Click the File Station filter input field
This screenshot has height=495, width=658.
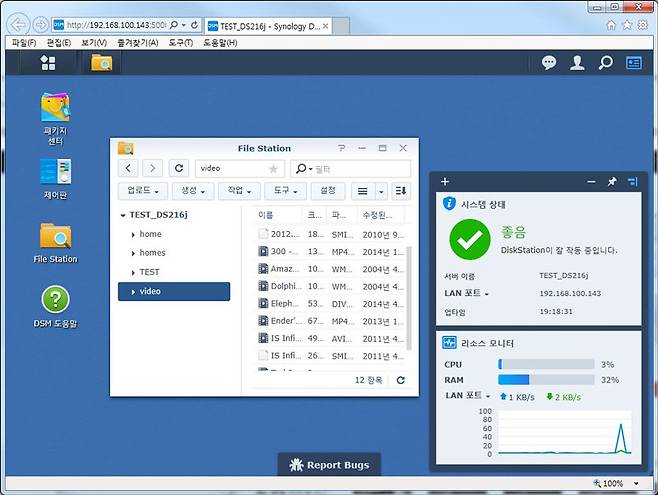[x=350, y=169]
